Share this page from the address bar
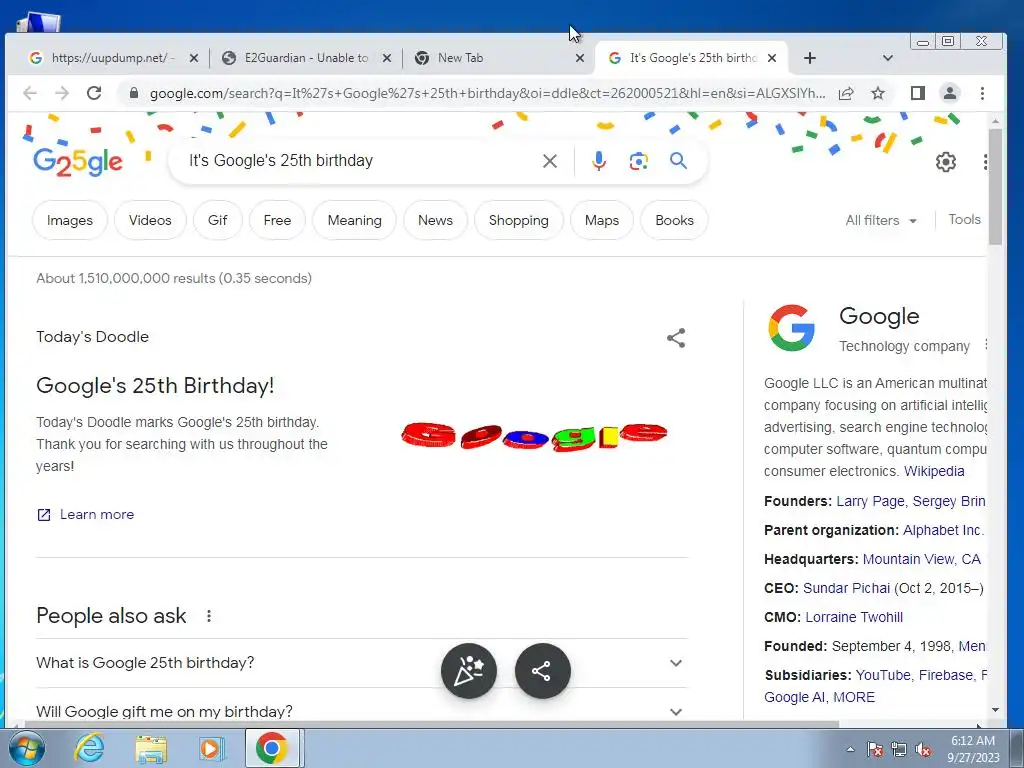Screen dimensions: 1024x768 [846, 93]
